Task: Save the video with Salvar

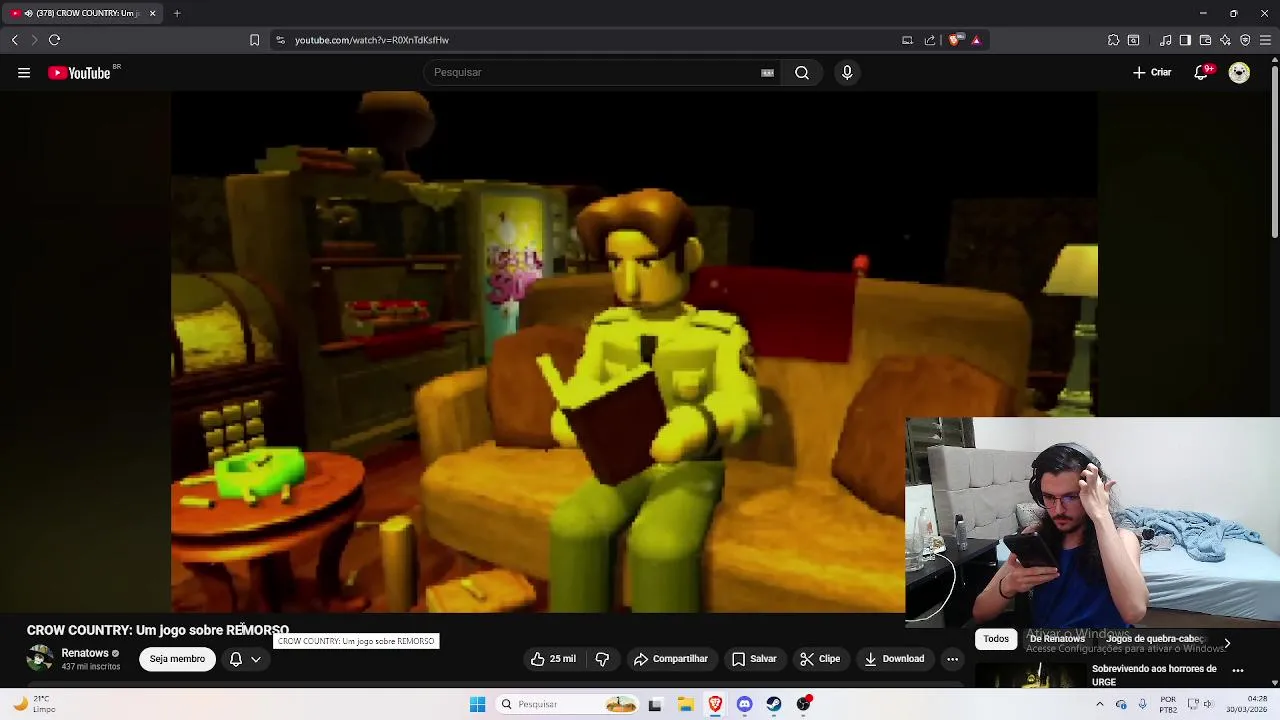Action: (754, 659)
